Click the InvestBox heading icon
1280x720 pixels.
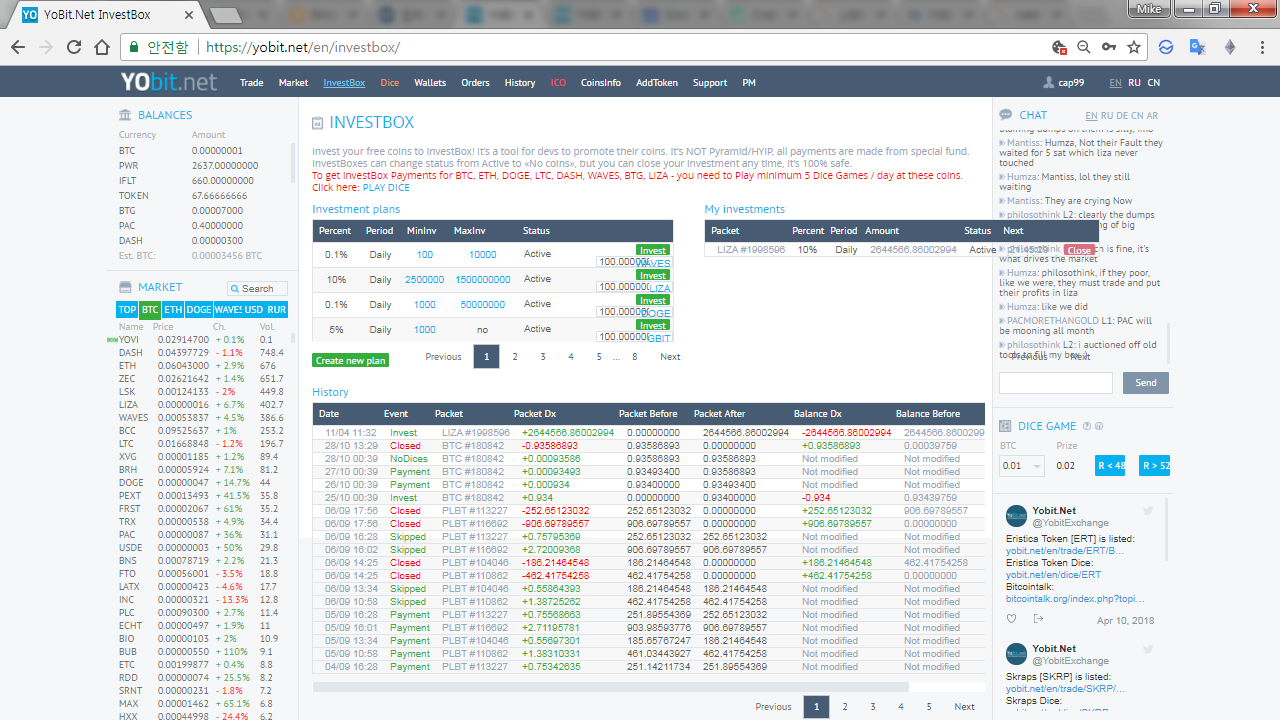tap(318, 123)
